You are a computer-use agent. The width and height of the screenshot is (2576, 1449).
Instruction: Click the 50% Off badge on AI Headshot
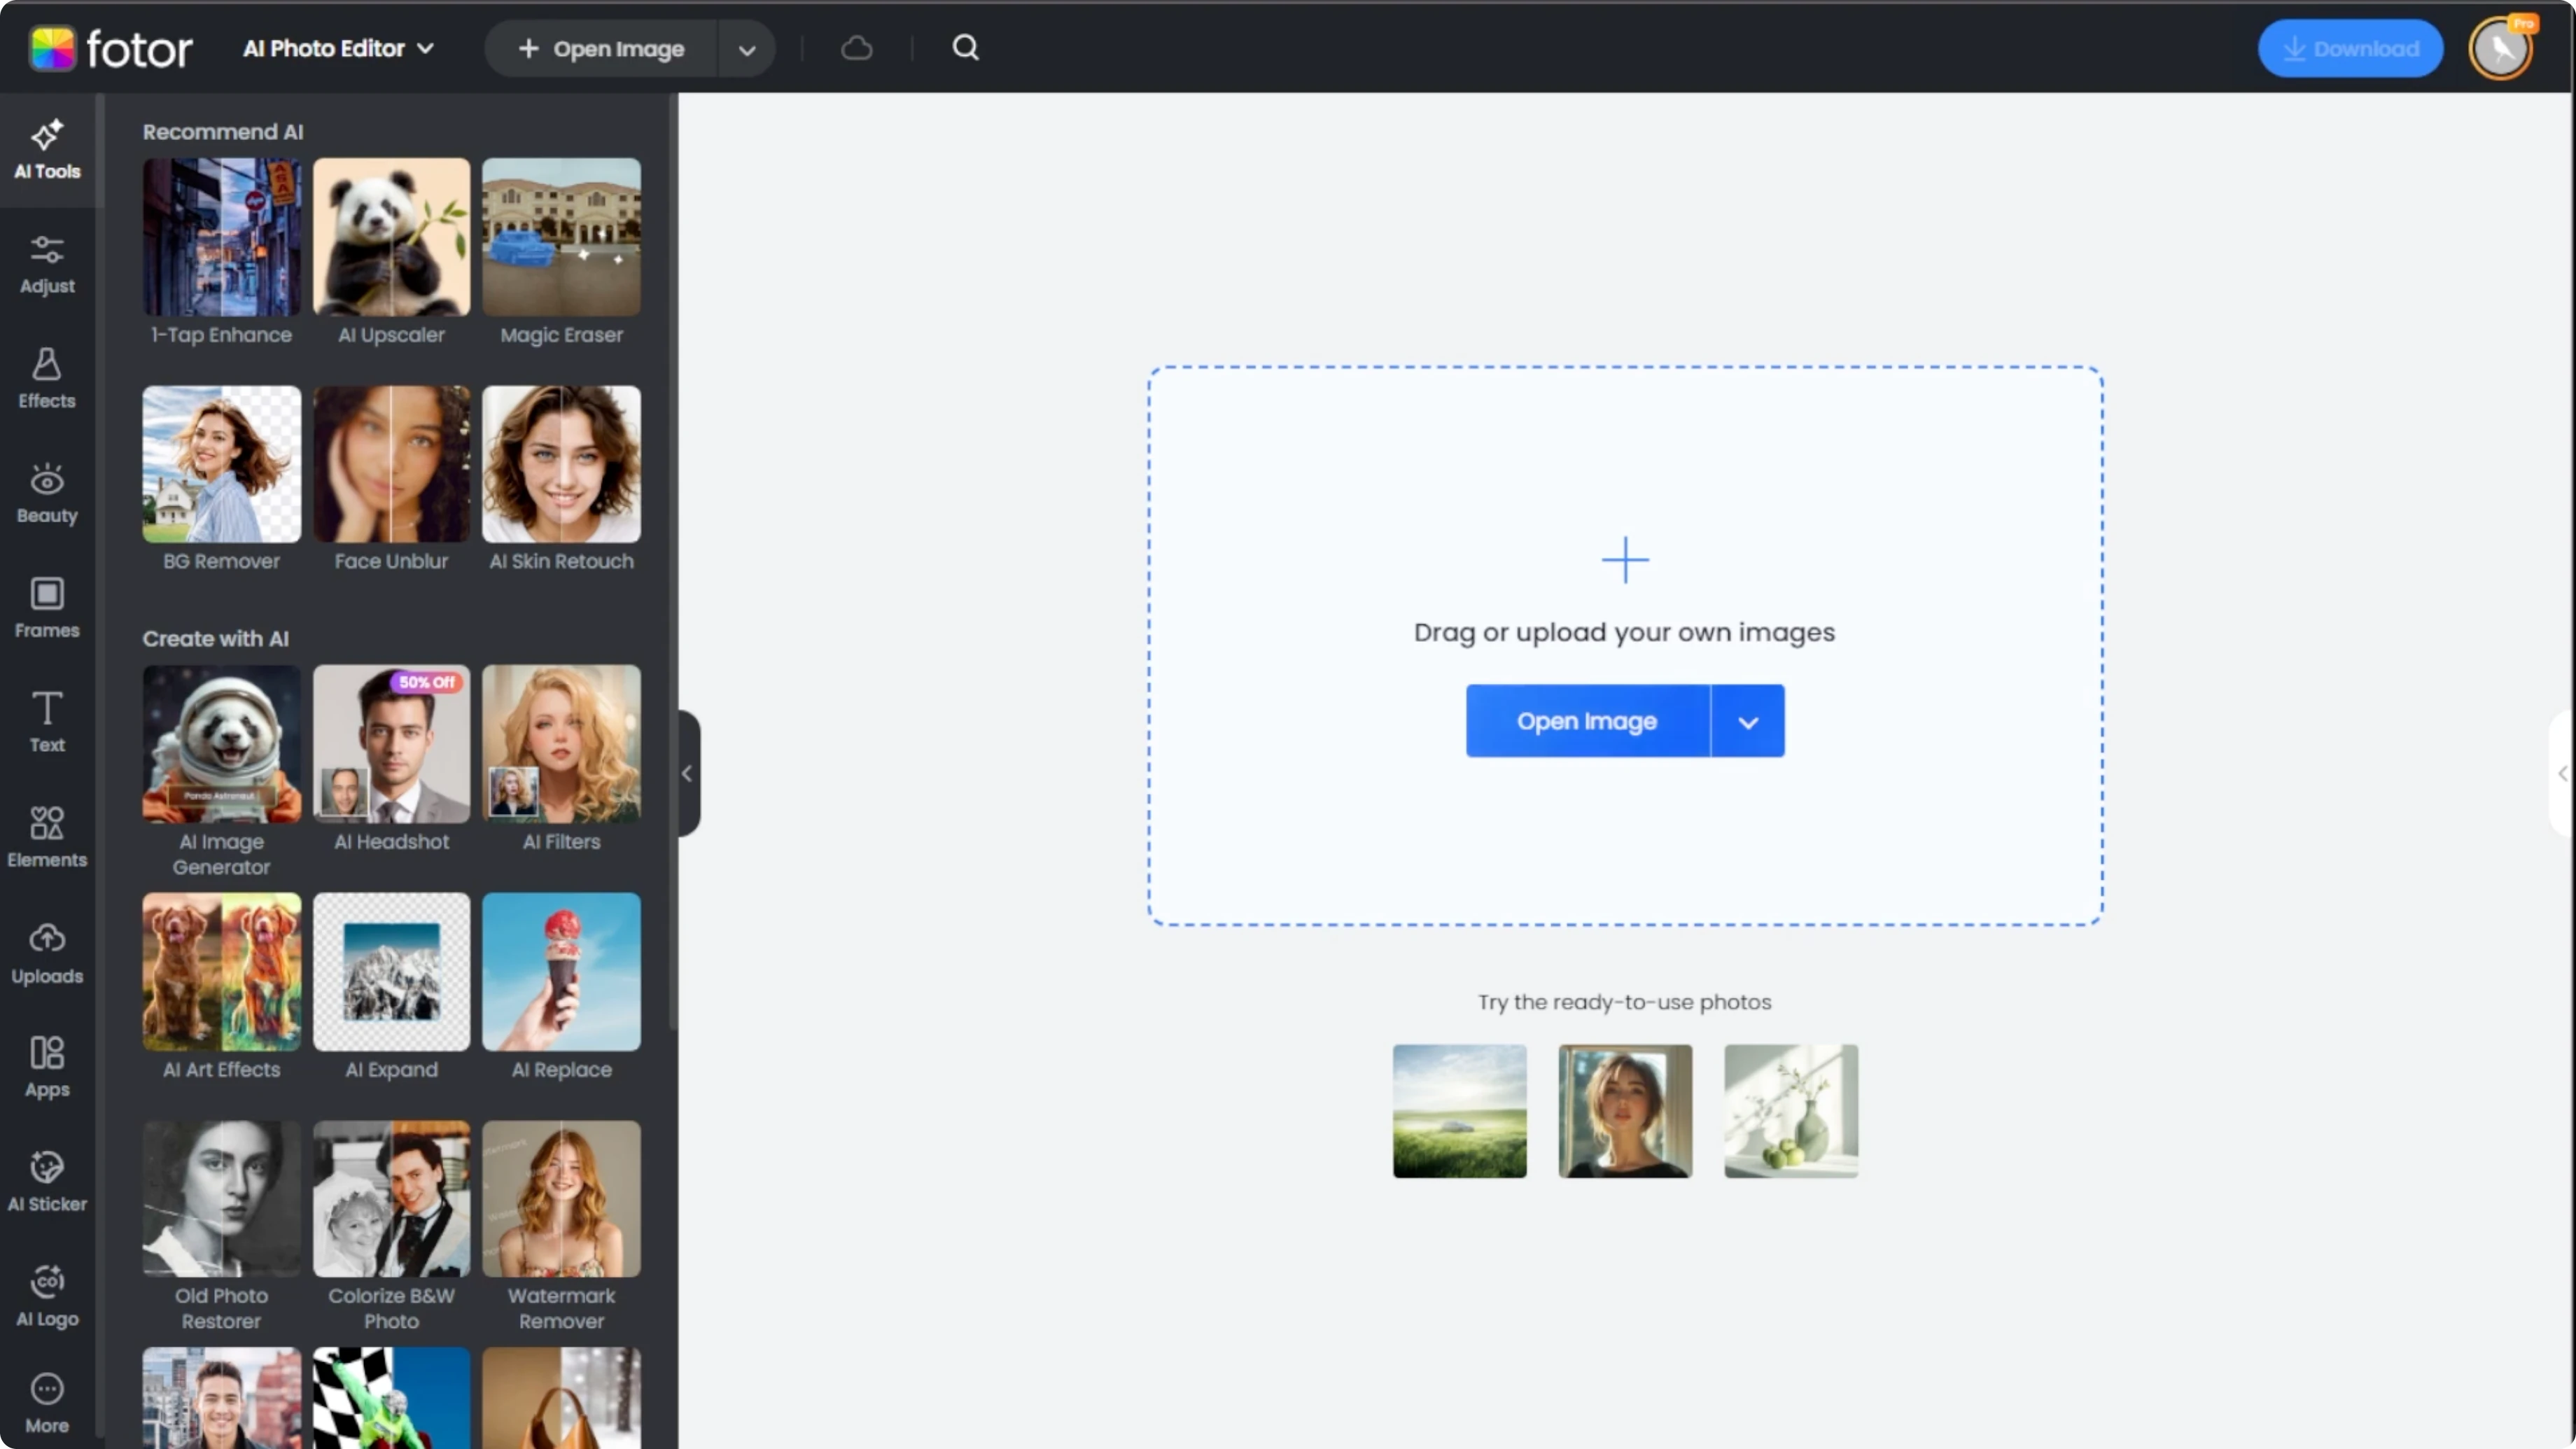click(427, 682)
